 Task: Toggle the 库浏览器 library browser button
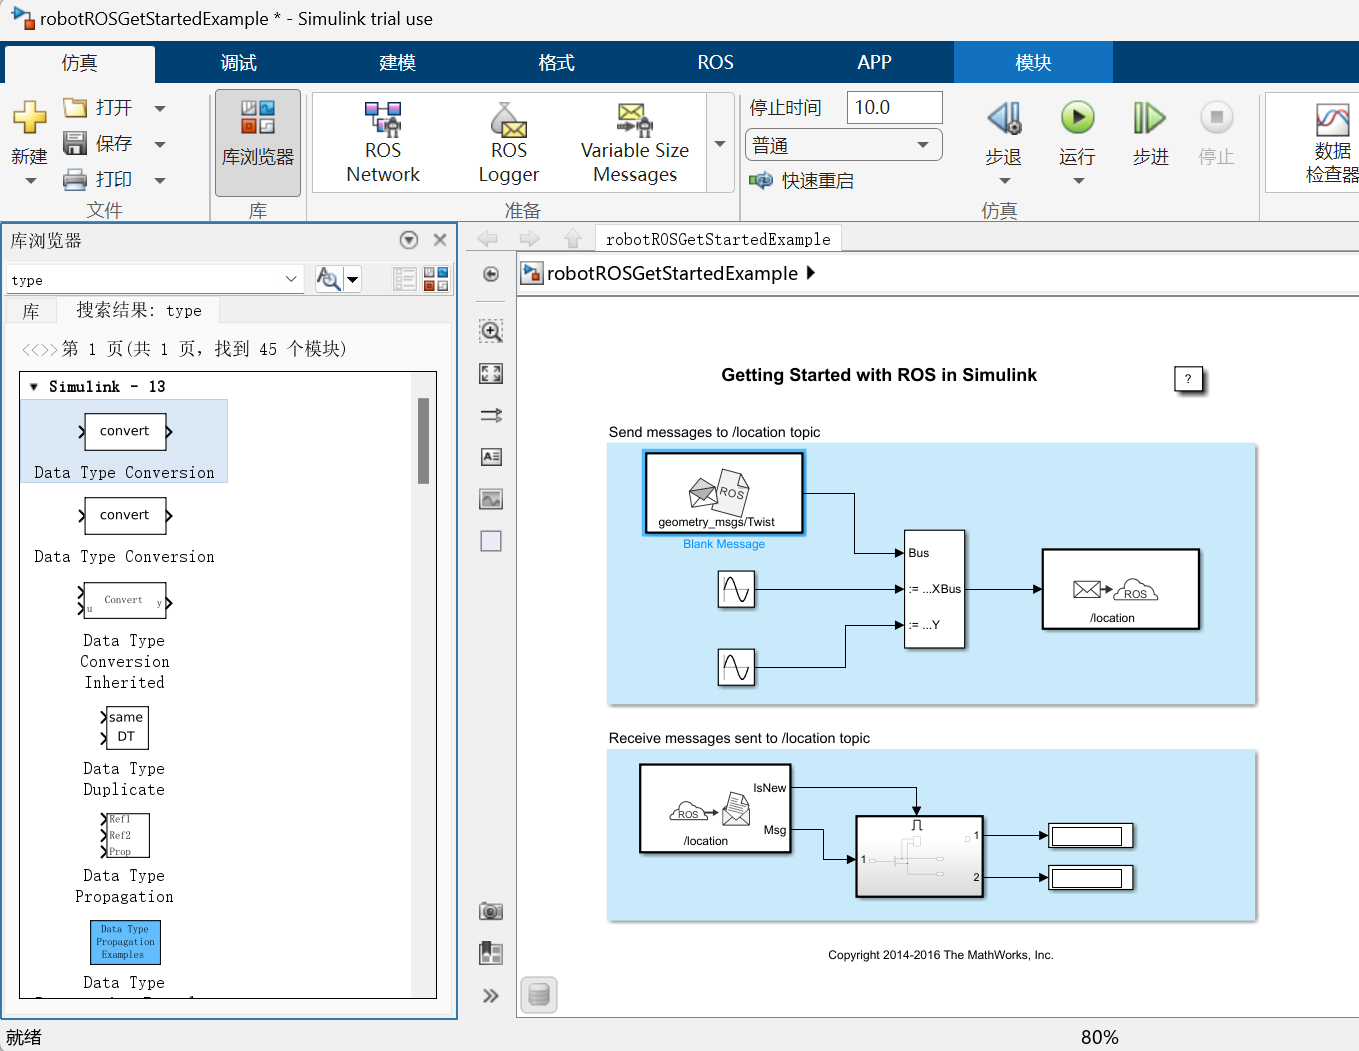coord(258,143)
